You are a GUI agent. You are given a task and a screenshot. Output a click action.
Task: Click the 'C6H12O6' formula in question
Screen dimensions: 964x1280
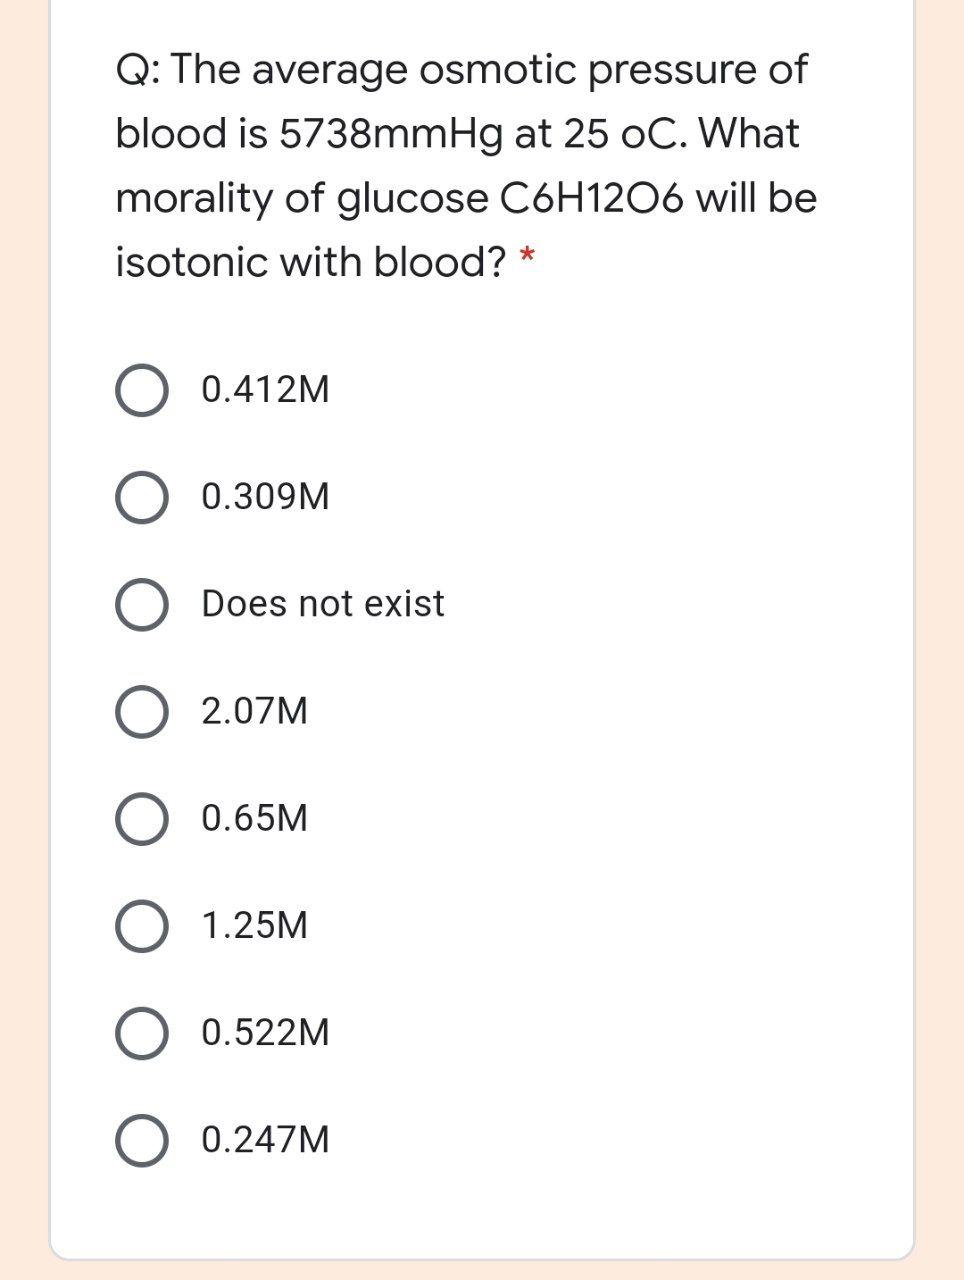click(590, 198)
